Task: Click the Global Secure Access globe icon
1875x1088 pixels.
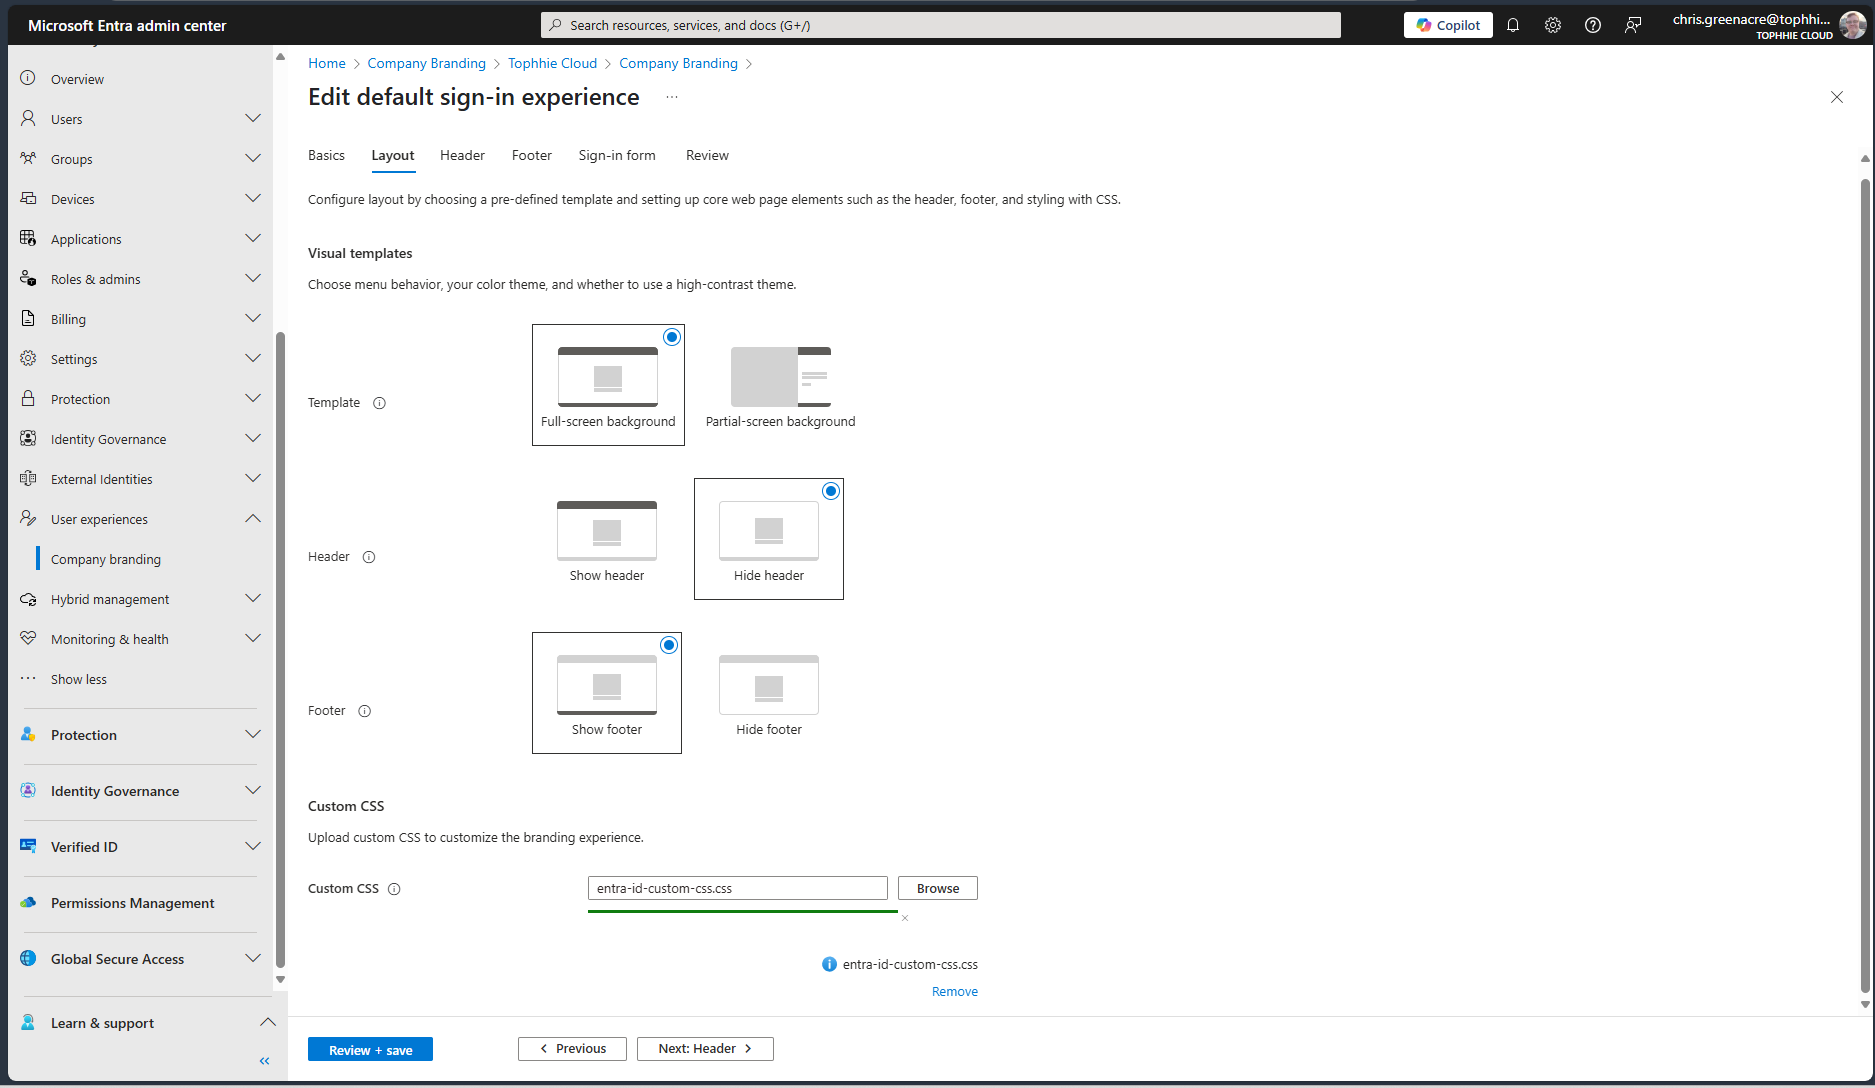Action: (28, 958)
